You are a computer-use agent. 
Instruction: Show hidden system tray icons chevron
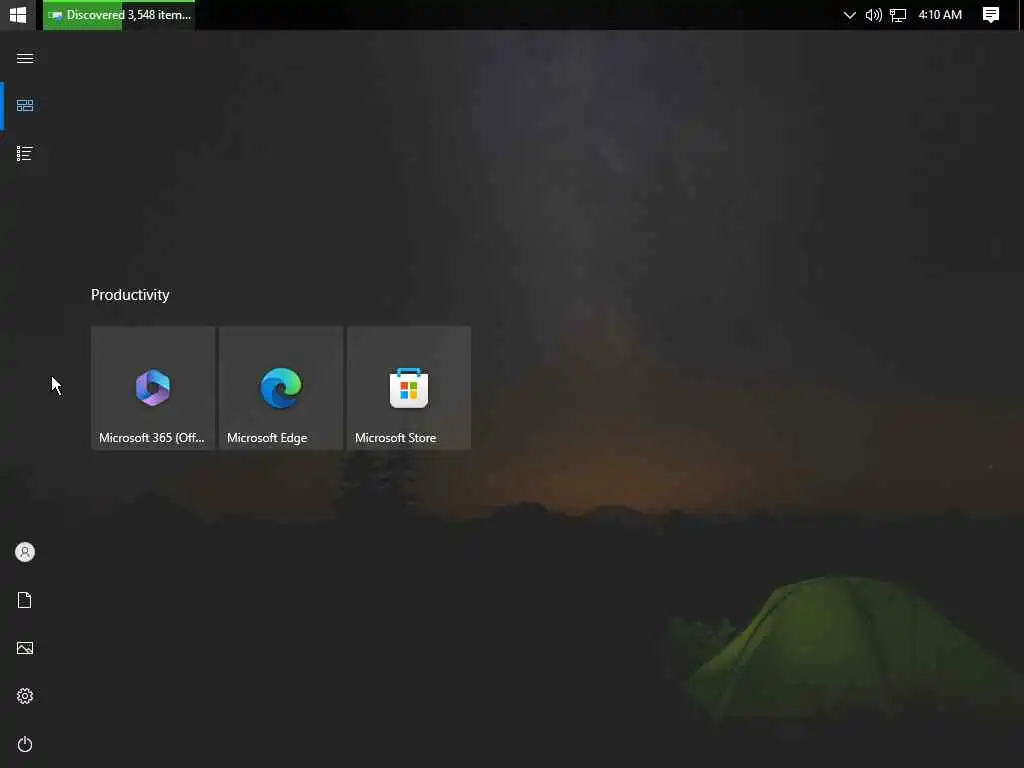point(849,15)
